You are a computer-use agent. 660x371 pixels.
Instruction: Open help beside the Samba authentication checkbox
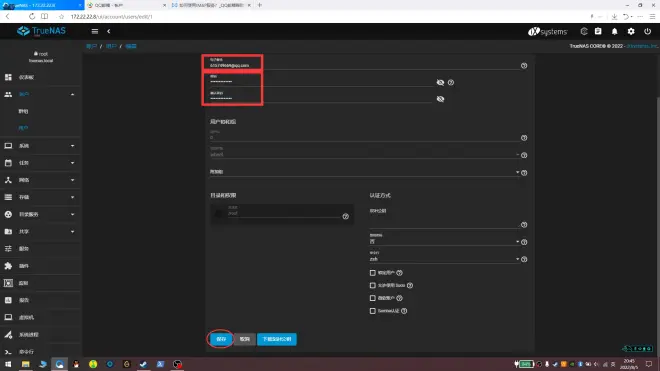pyautogui.click(x=404, y=311)
